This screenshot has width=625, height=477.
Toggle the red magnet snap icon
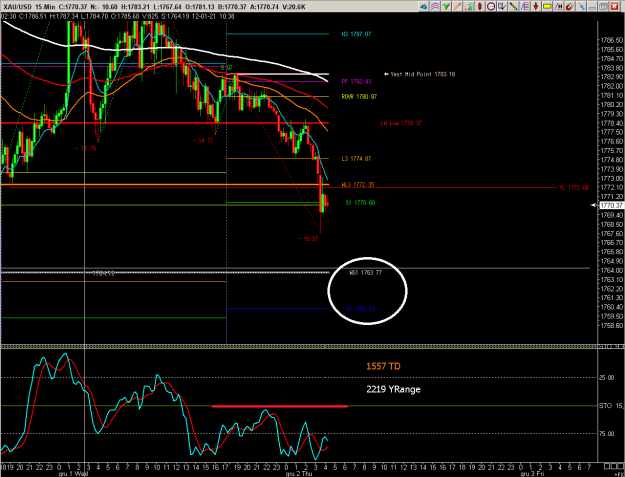pyautogui.click(x=570, y=6)
